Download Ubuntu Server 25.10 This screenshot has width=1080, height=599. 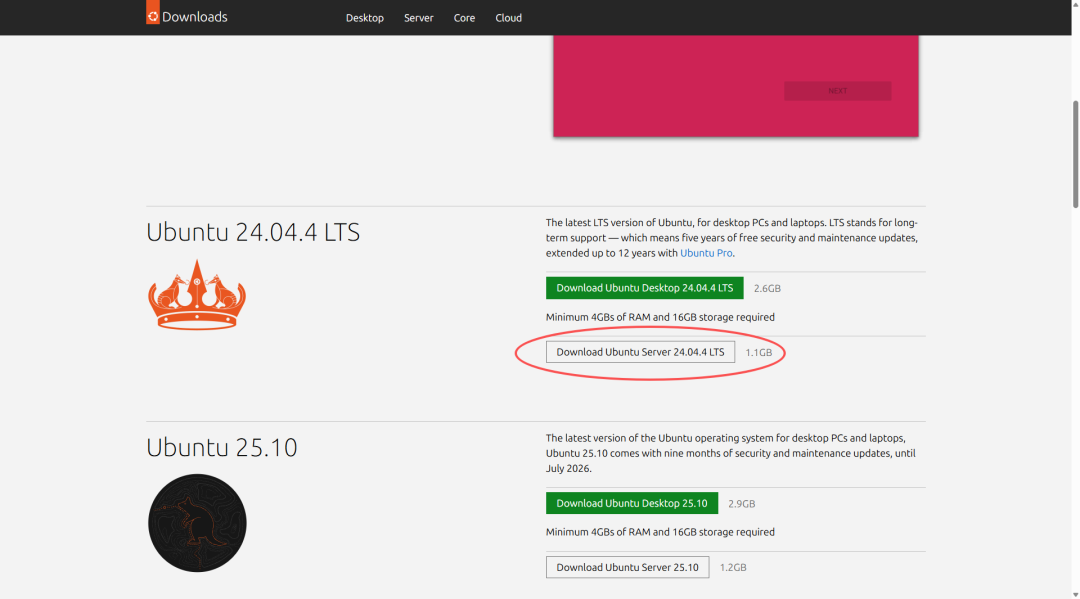coord(627,567)
